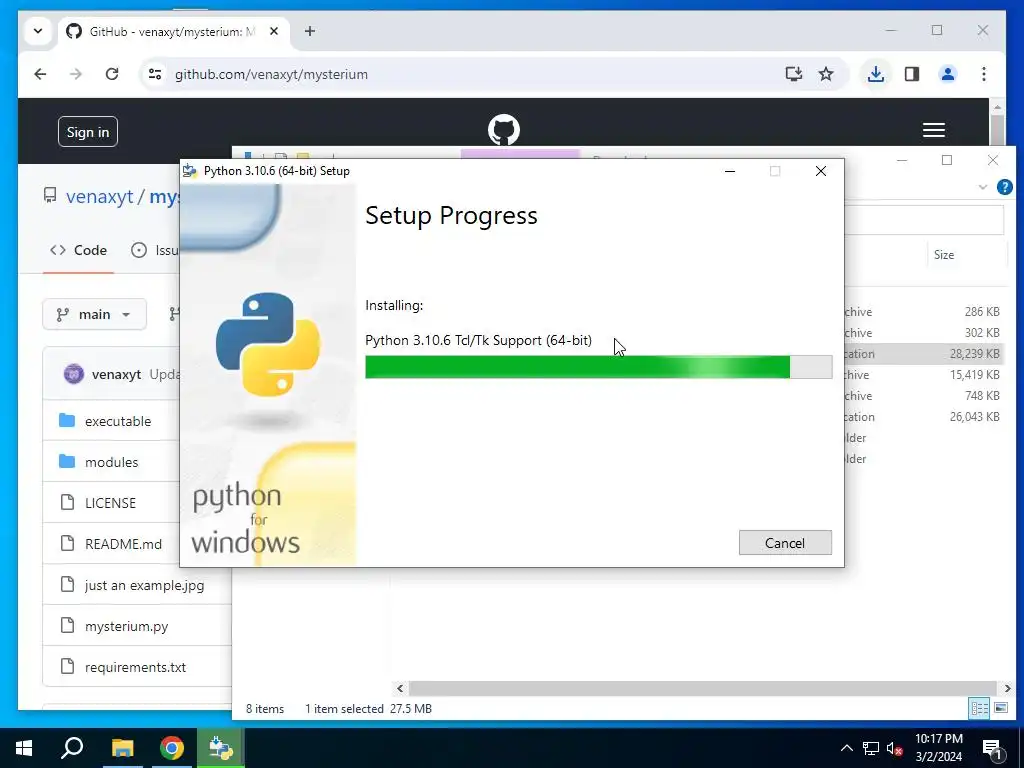Open a new Chrome tab
The height and width of the screenshot is (768, 1024).
(x=310, y=31)
